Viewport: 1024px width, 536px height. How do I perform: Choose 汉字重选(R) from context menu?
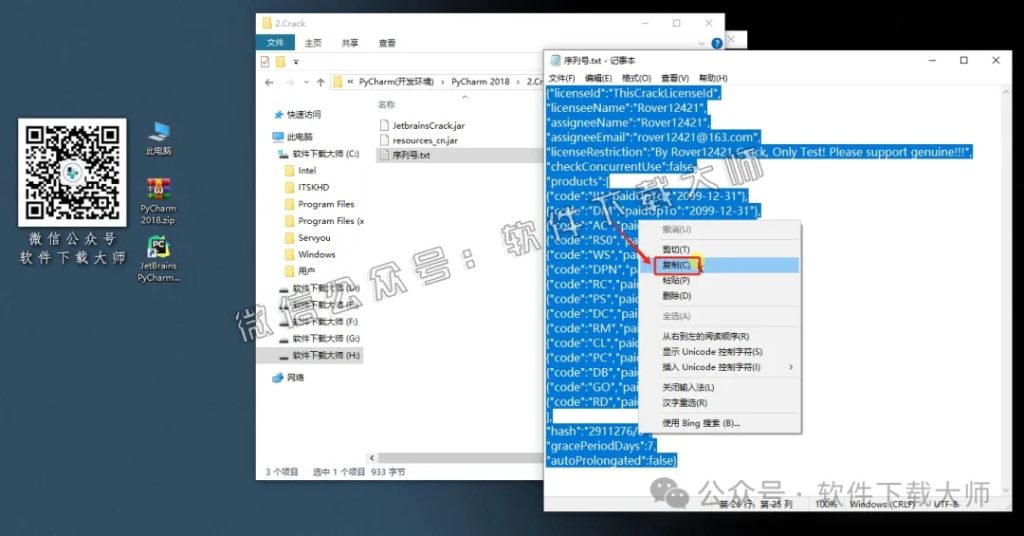tap(718, 403)
